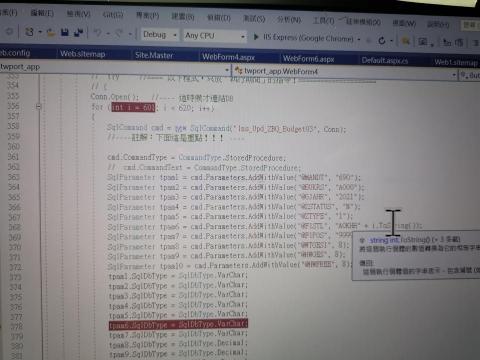Screen dimensions: 480x360
Task: Click the SqlCommand cmd declaration line
Action: pyautogui.click(x=227, y=128)
